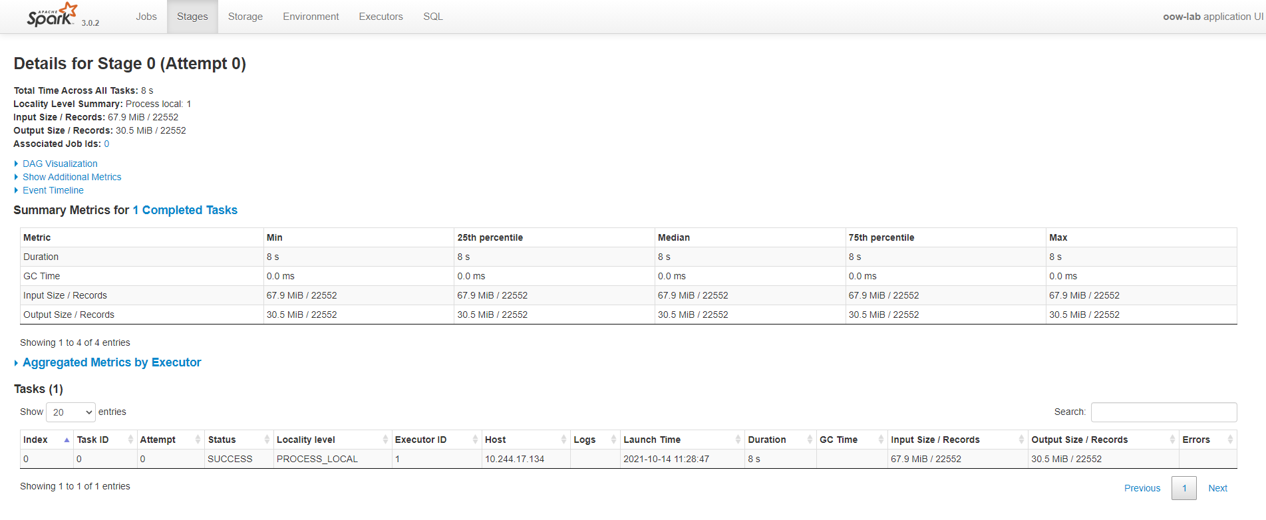Expand Aggregated Metrics by Executor
This screenshot has width=1266, height=520.
click(x=111, y=363)
